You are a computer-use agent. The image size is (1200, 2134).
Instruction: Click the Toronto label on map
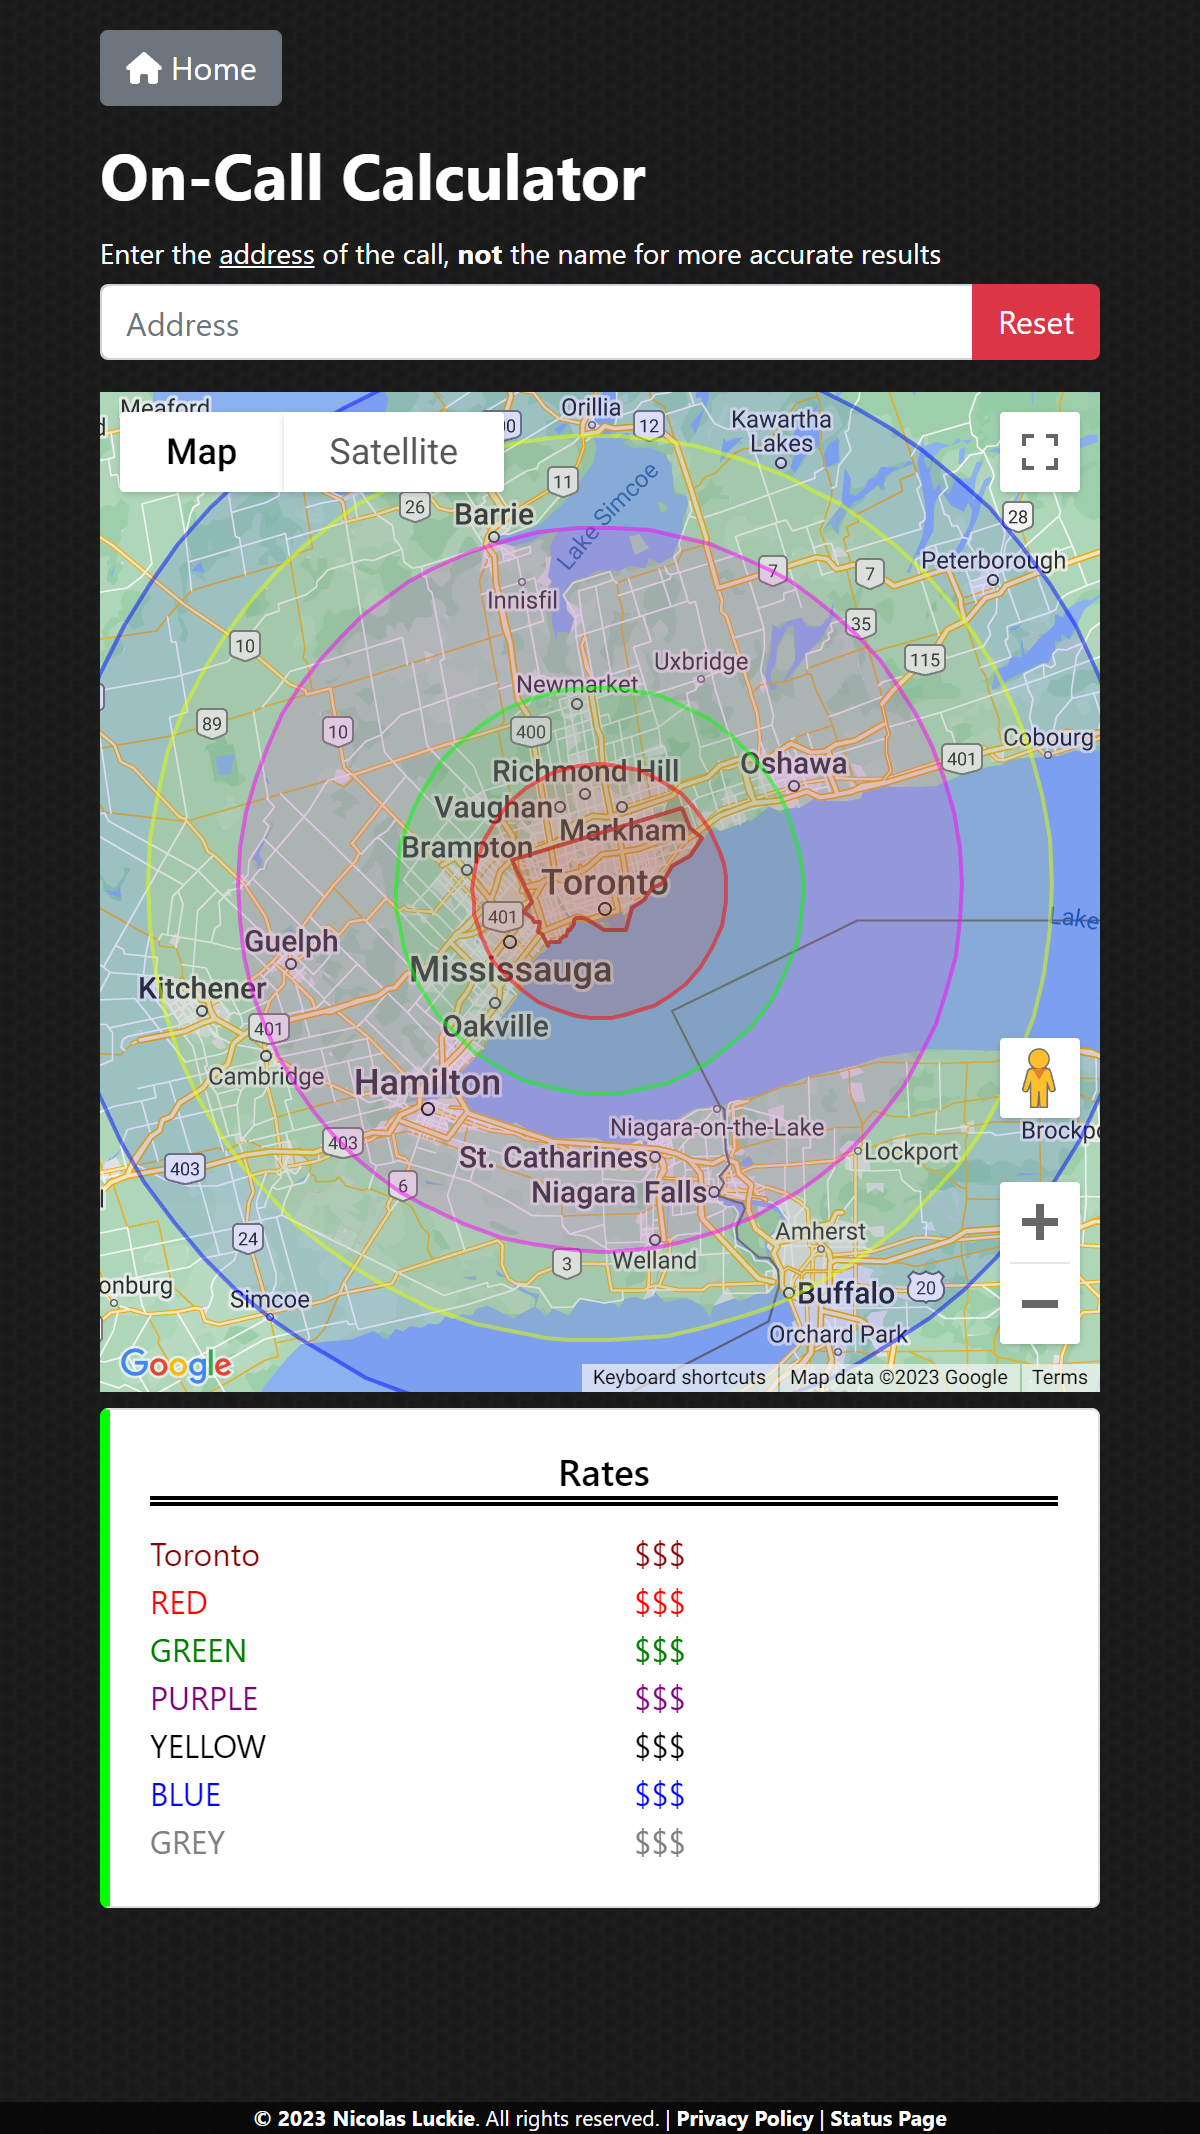coord(604,882)
